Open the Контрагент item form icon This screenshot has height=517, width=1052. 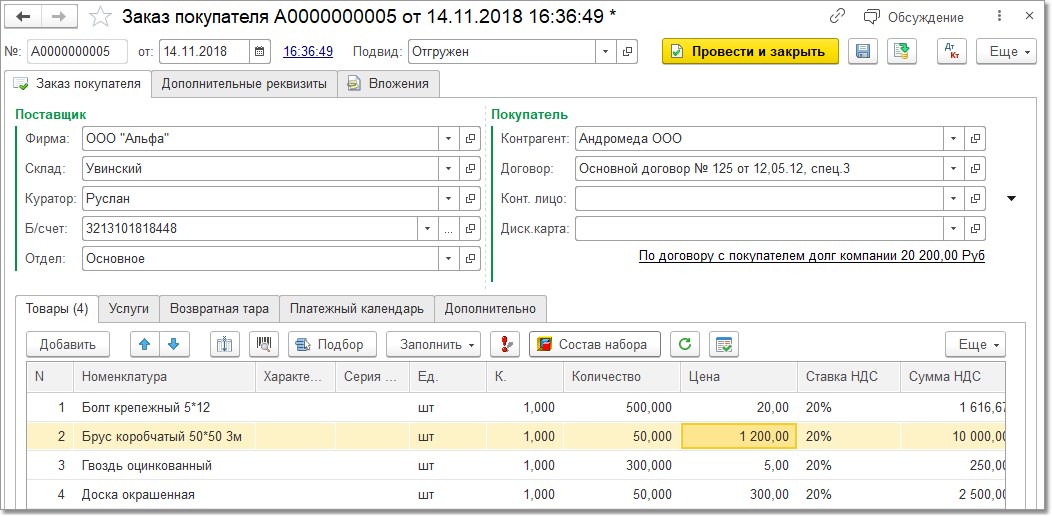pyautogui.click(x=976, y=139)
